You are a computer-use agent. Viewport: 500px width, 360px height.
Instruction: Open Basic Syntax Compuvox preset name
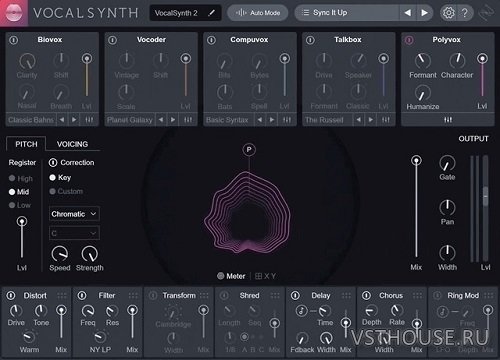pos(227,120)
